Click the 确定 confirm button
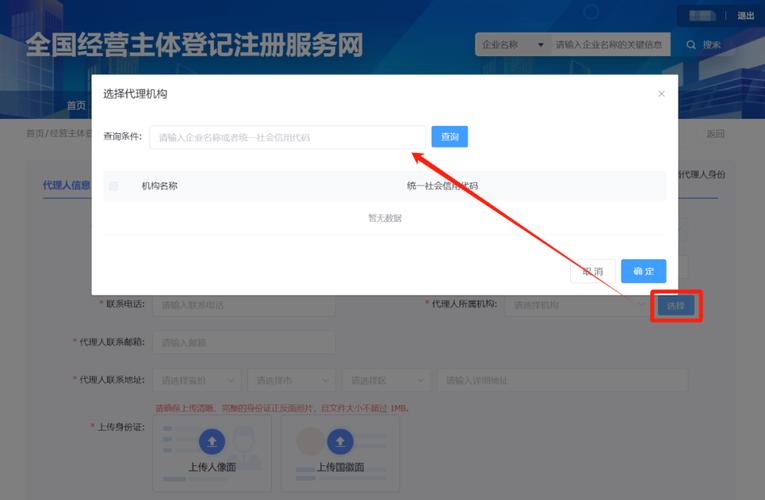 [x=643, y=271]
